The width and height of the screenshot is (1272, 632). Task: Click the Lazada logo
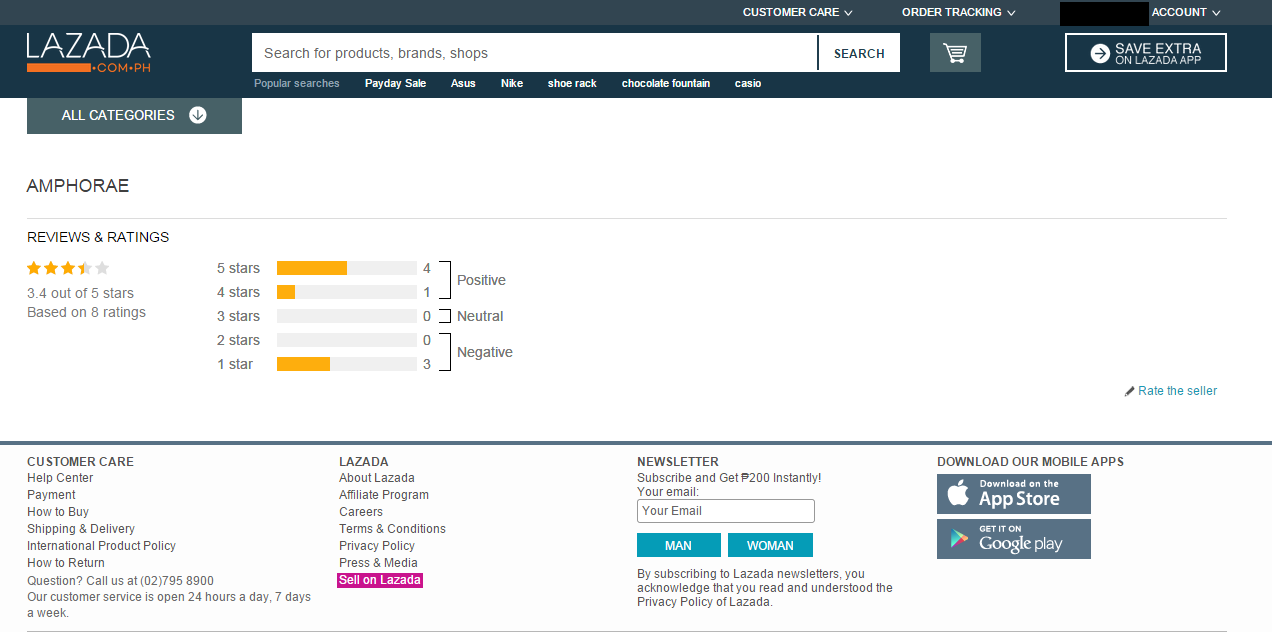pos(89,53)
